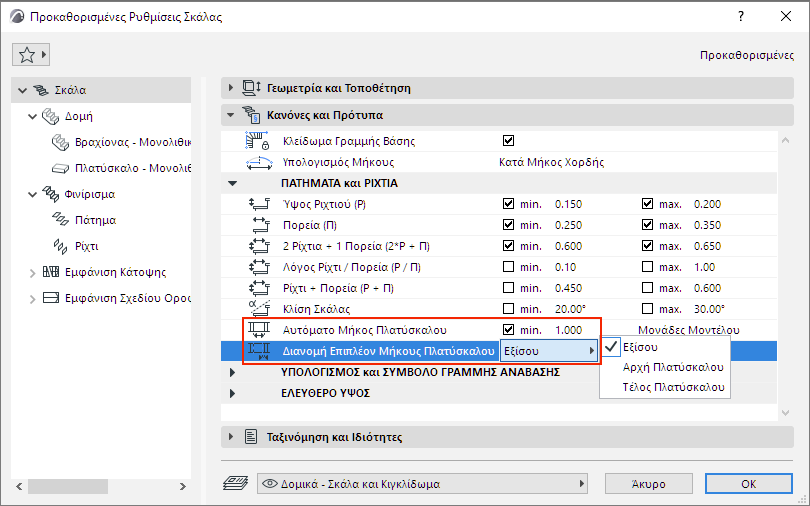Expand the Εμφάνιση Κάτοψης tree node

32,273
